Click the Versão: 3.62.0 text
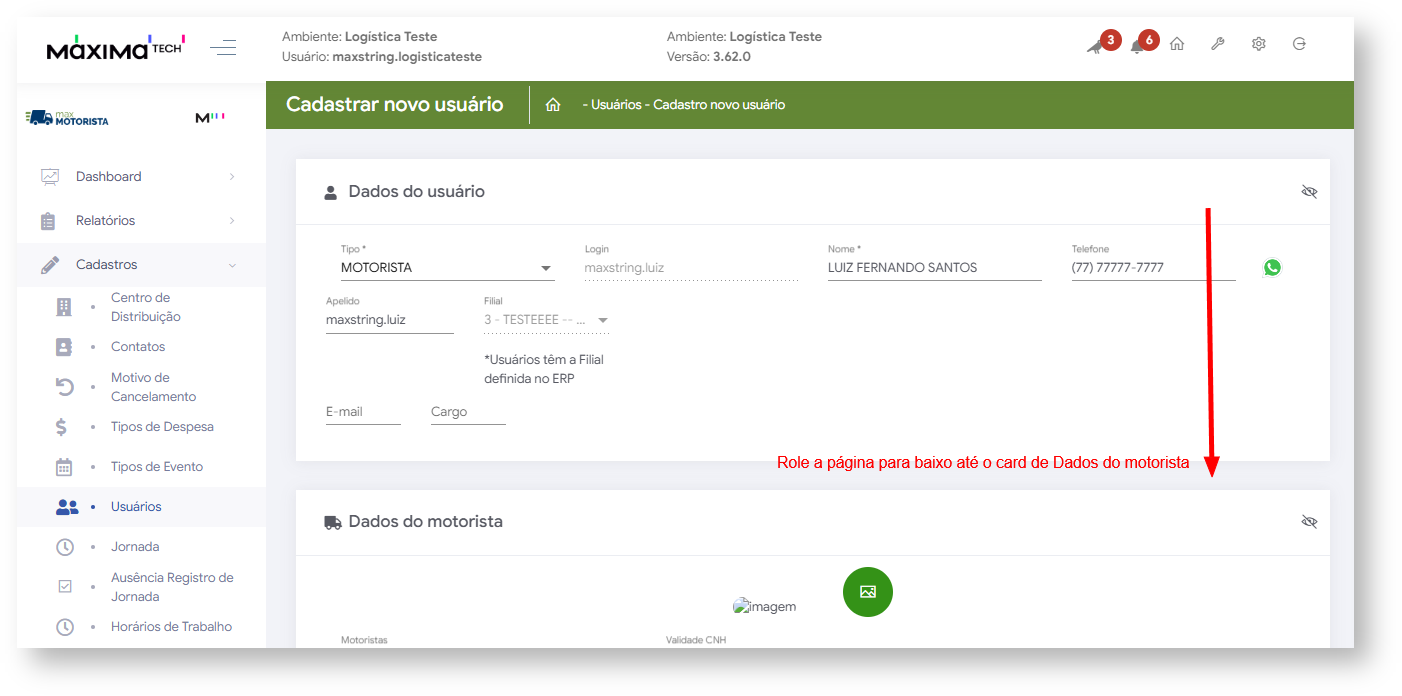The height and width of the screenshot is (696, 1402). pyautogui.click(x=709, y=57)
